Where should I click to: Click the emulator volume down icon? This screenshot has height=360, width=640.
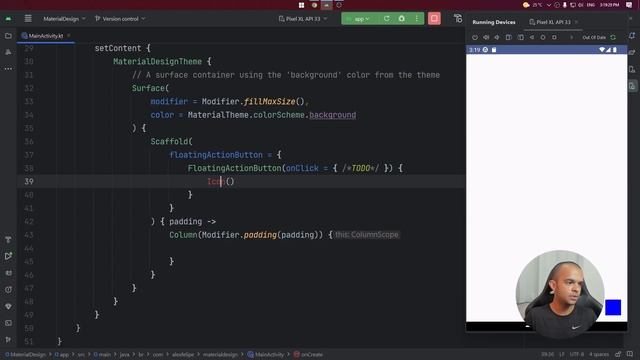tap(497, 37)
